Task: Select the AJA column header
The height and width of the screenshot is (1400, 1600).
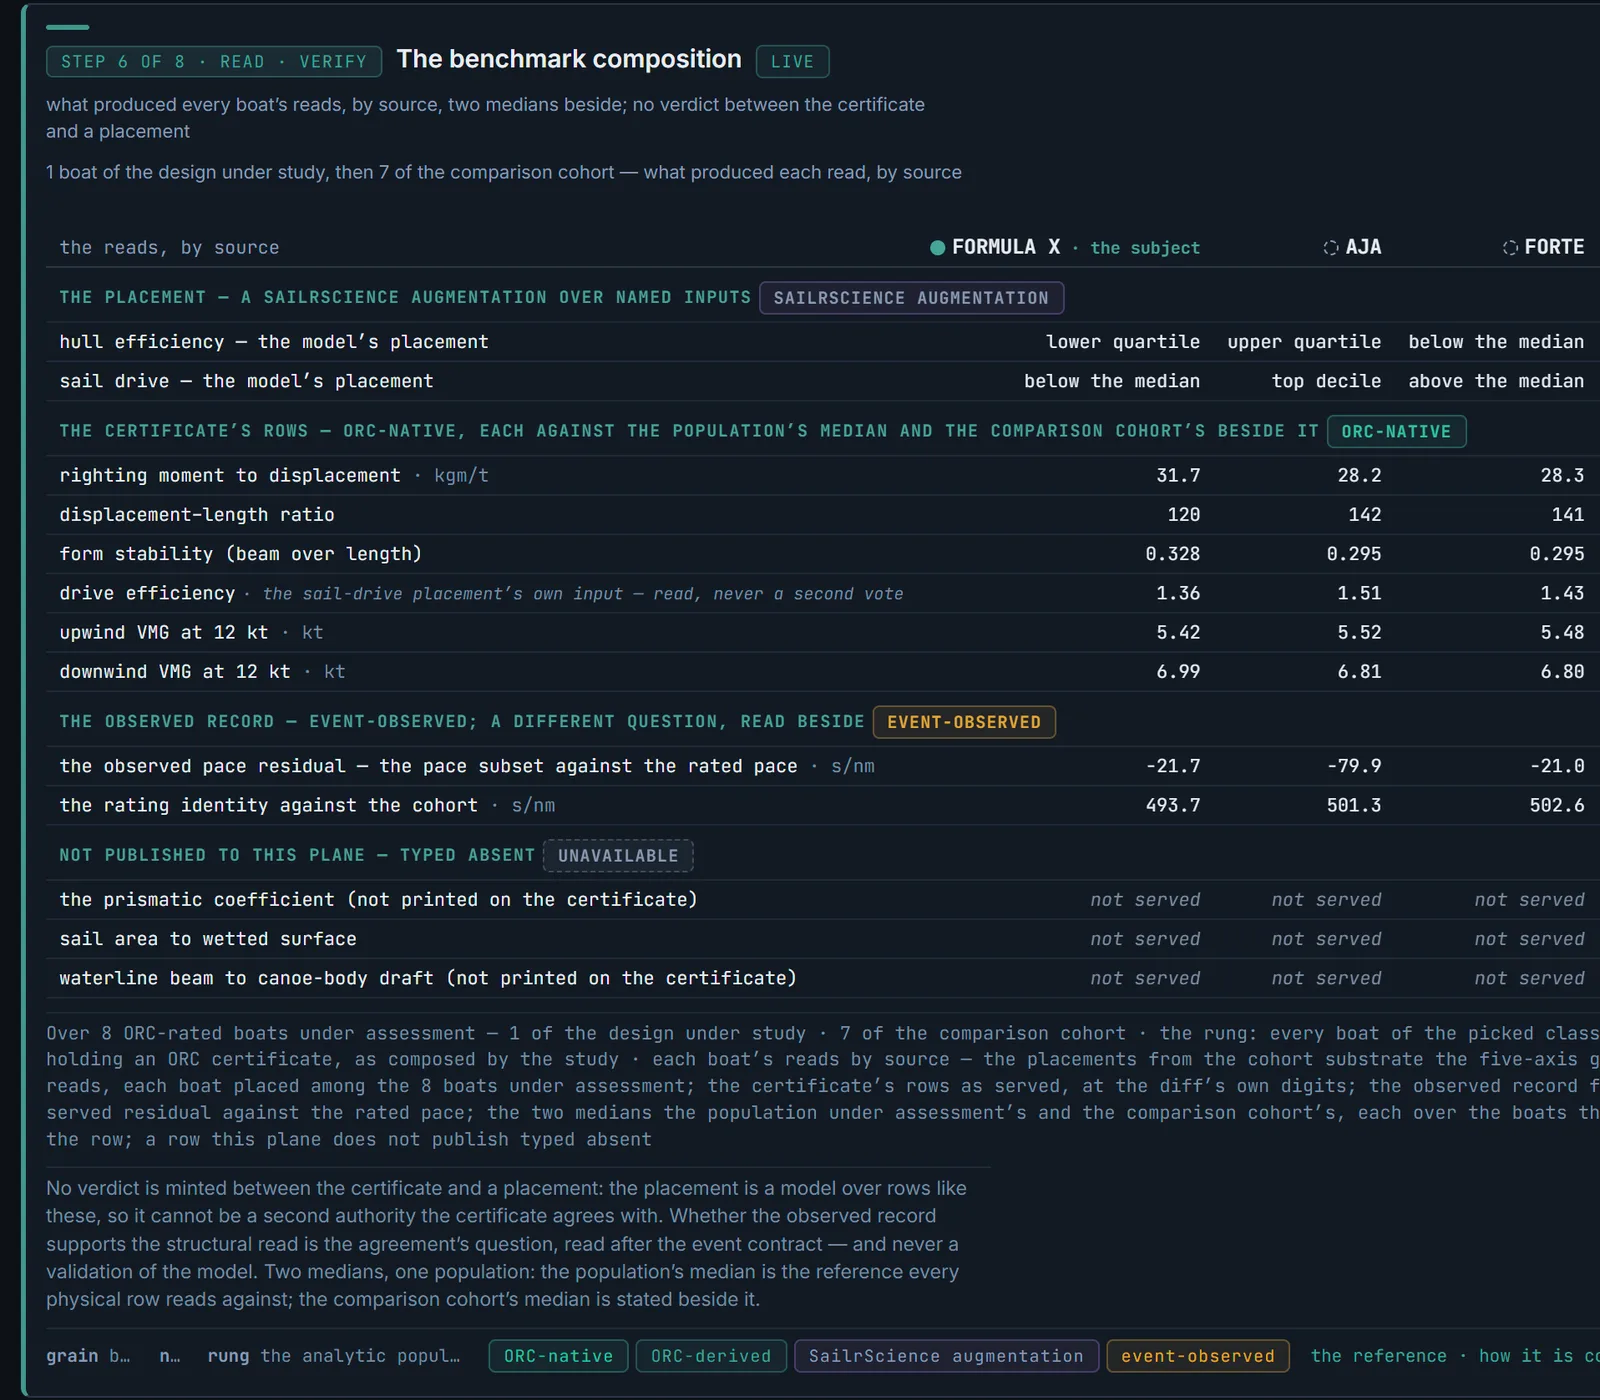Action: click(x=1352, y=247)
